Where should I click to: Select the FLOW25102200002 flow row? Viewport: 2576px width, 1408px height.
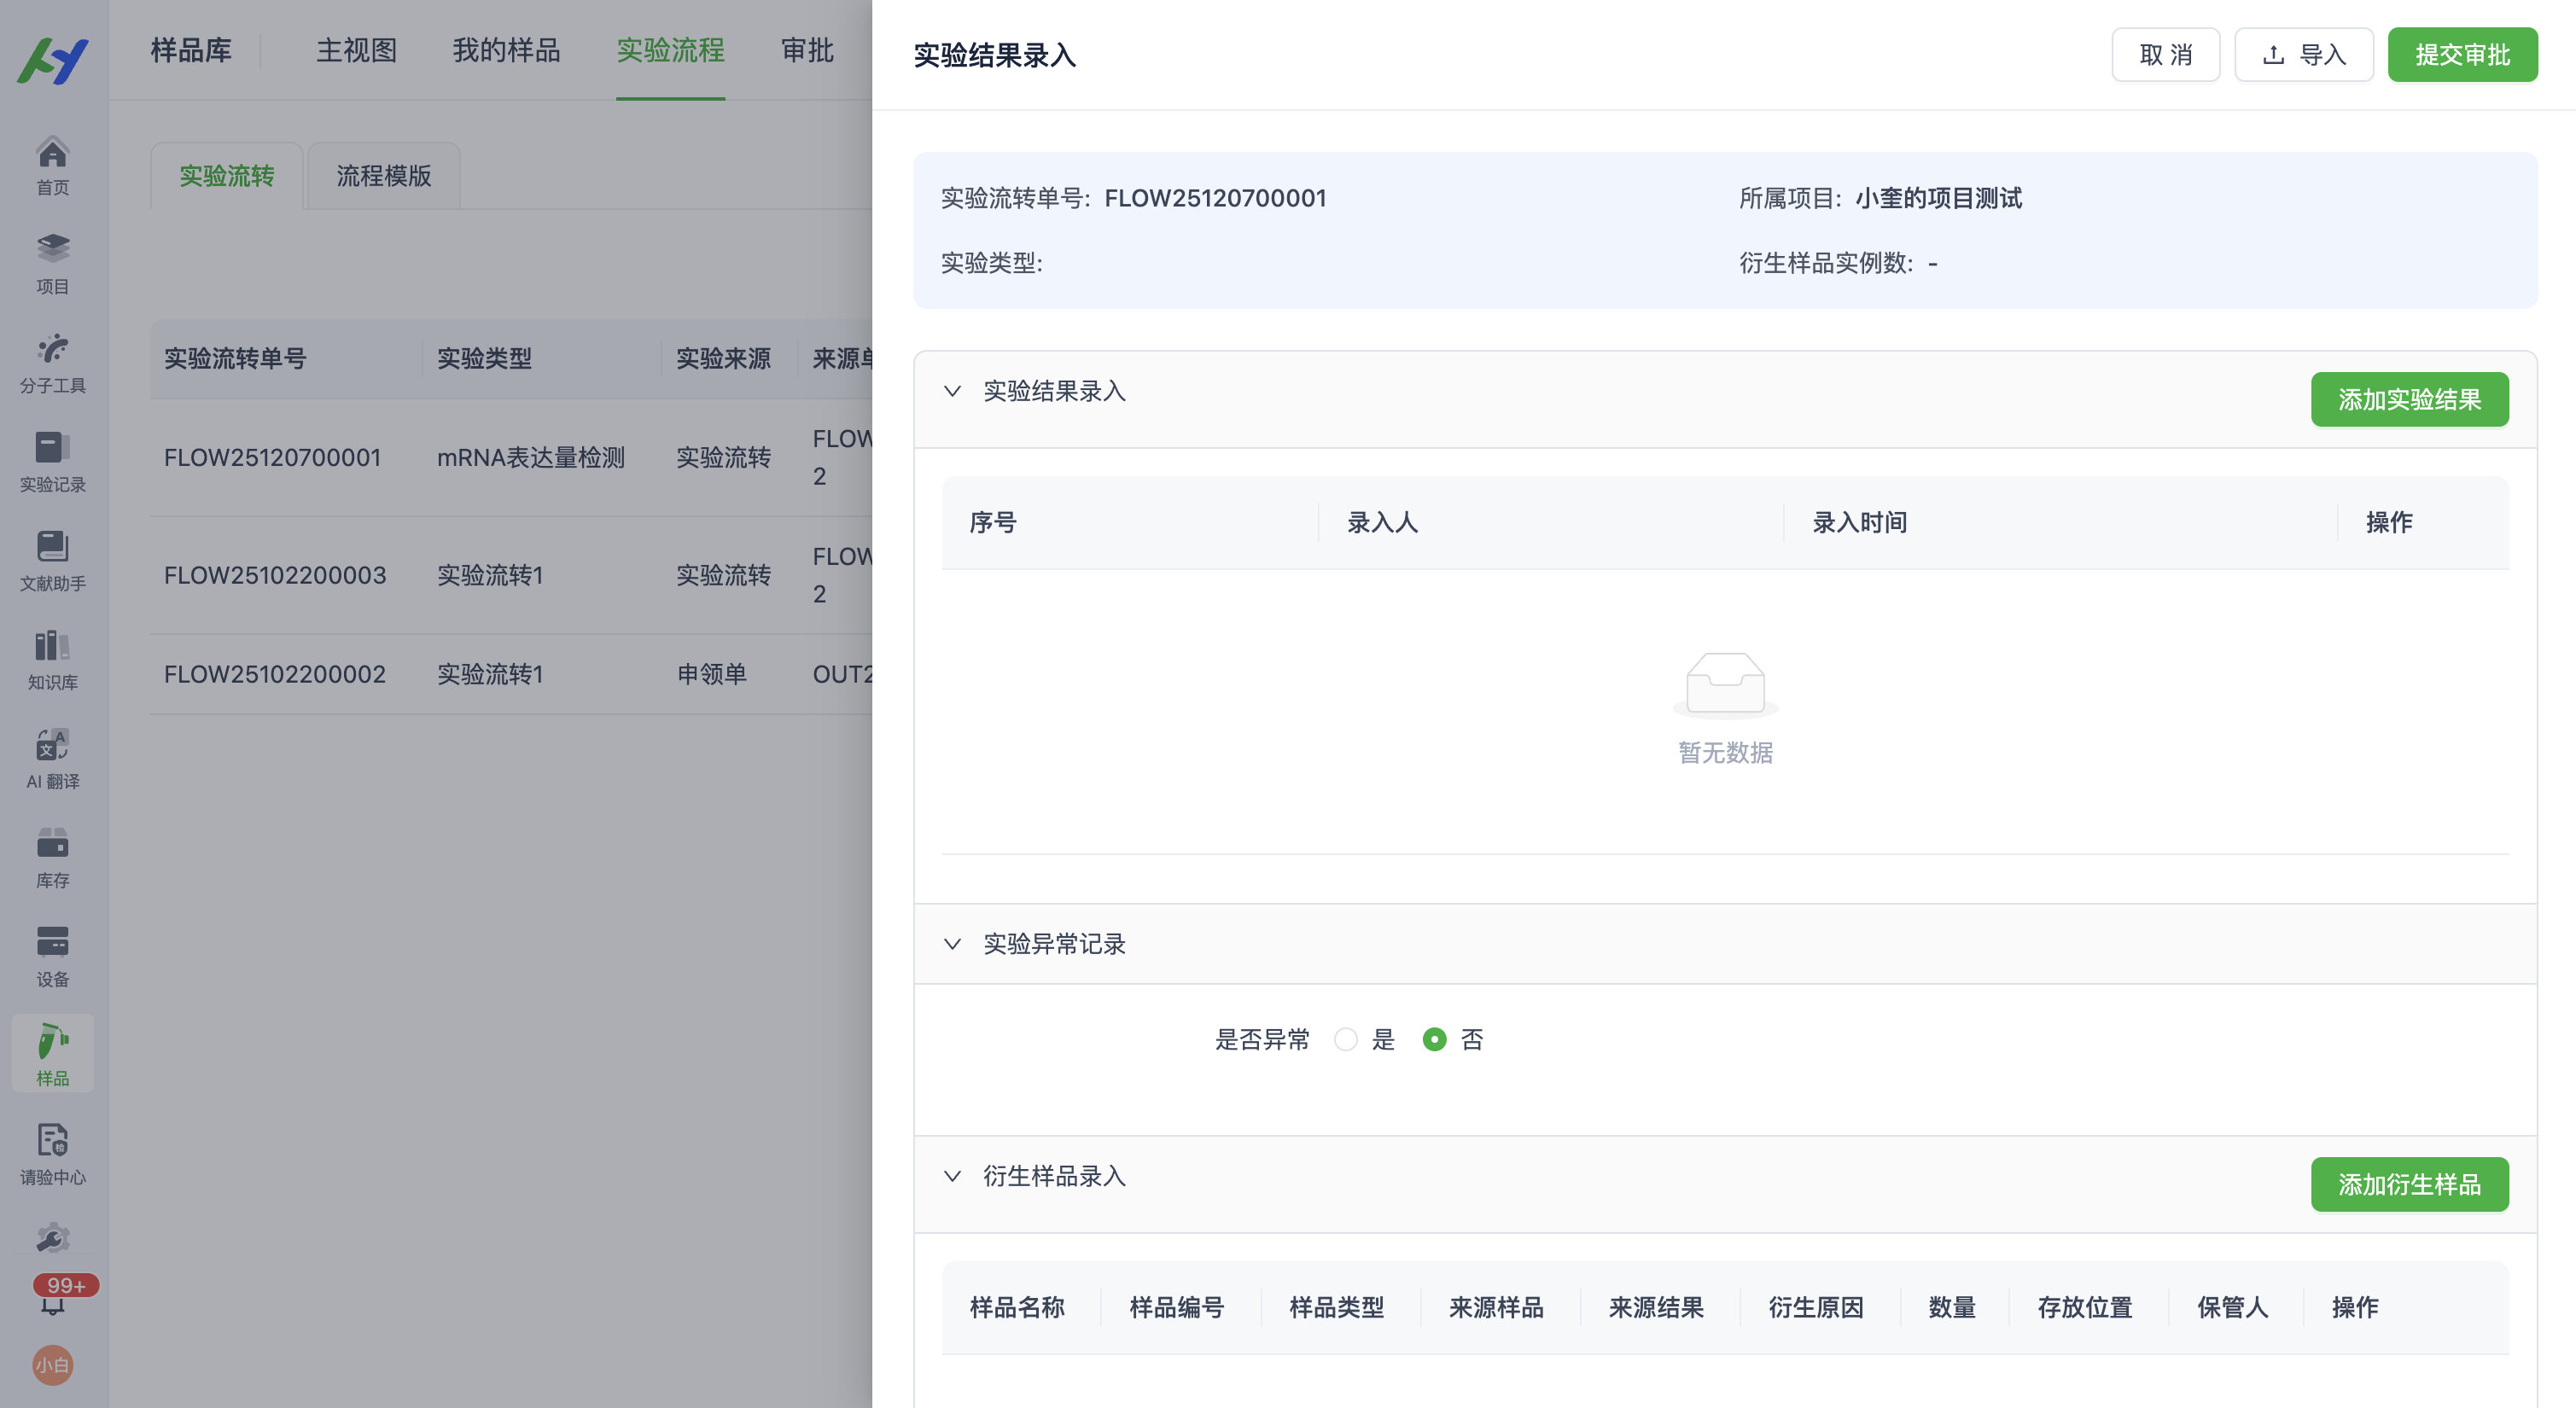click(x=275, y=674)
